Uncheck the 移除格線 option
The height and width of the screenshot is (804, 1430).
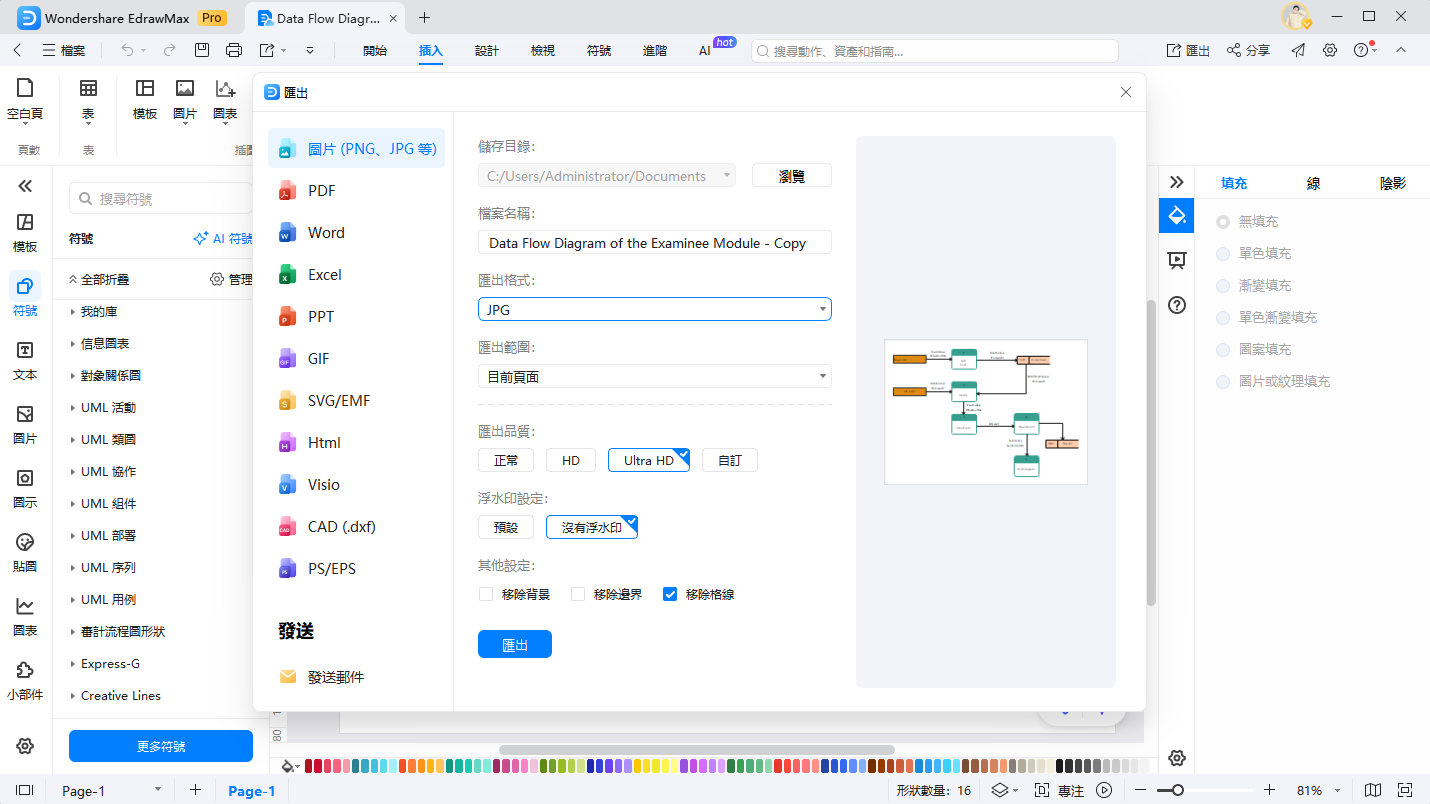(x=670, y=593)
